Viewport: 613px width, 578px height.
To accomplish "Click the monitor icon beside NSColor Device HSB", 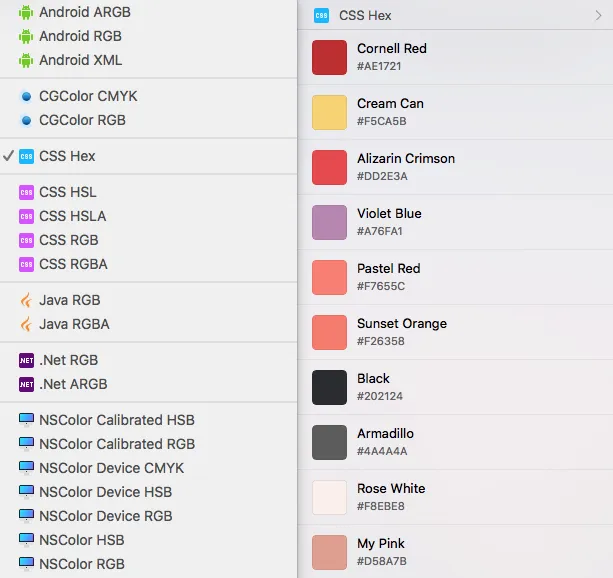I will (26, 492).
